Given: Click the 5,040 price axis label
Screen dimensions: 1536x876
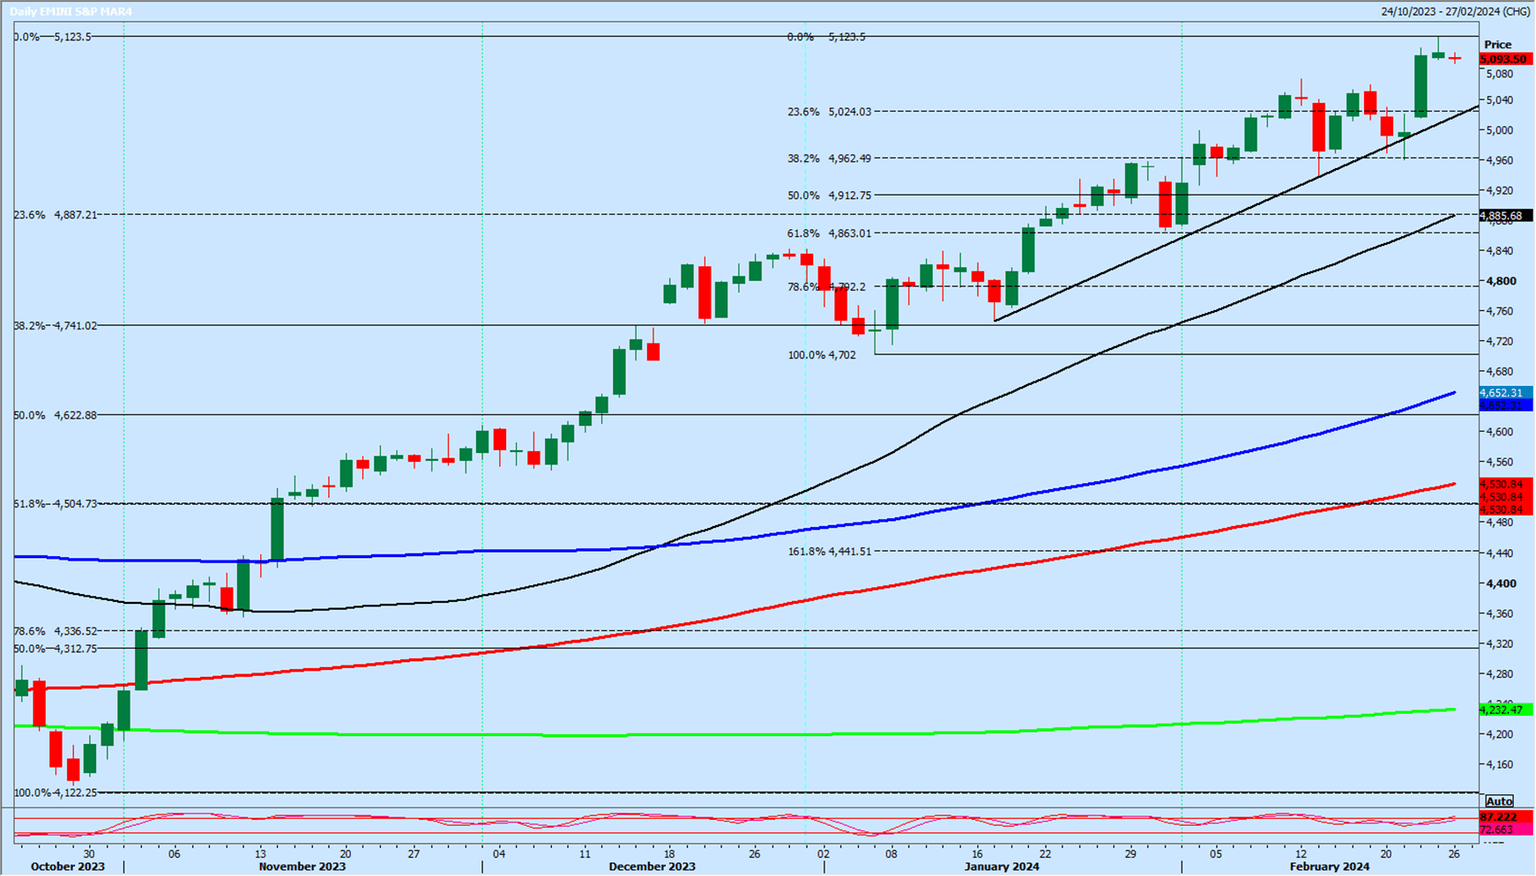Looking at the screenshot, I should pyautogui.click(x=1498, y=100).
